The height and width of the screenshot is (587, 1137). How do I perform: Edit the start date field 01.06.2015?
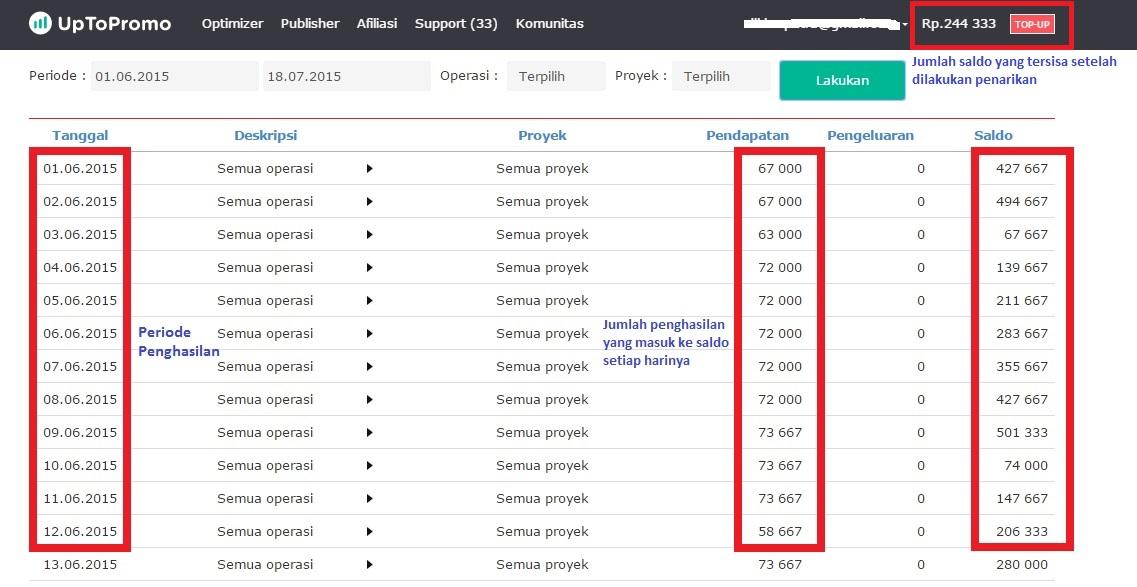click(x=174, y=77)
